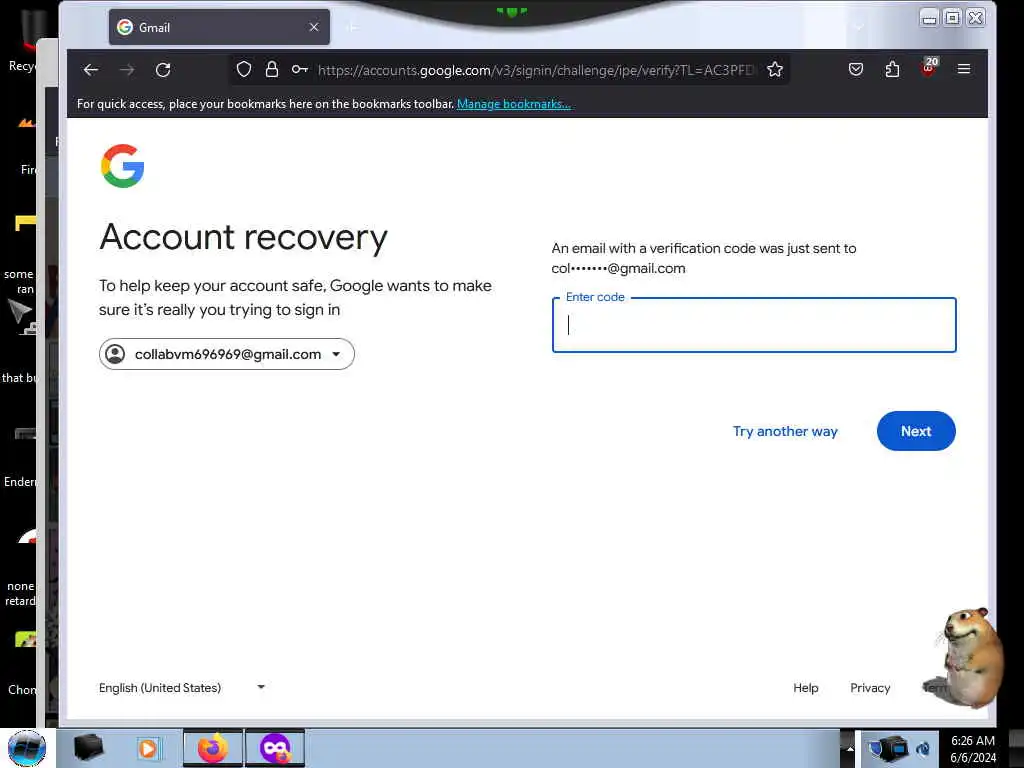Open the black box app on the taskbar
1024x768 pixels.
coord(88,748)
